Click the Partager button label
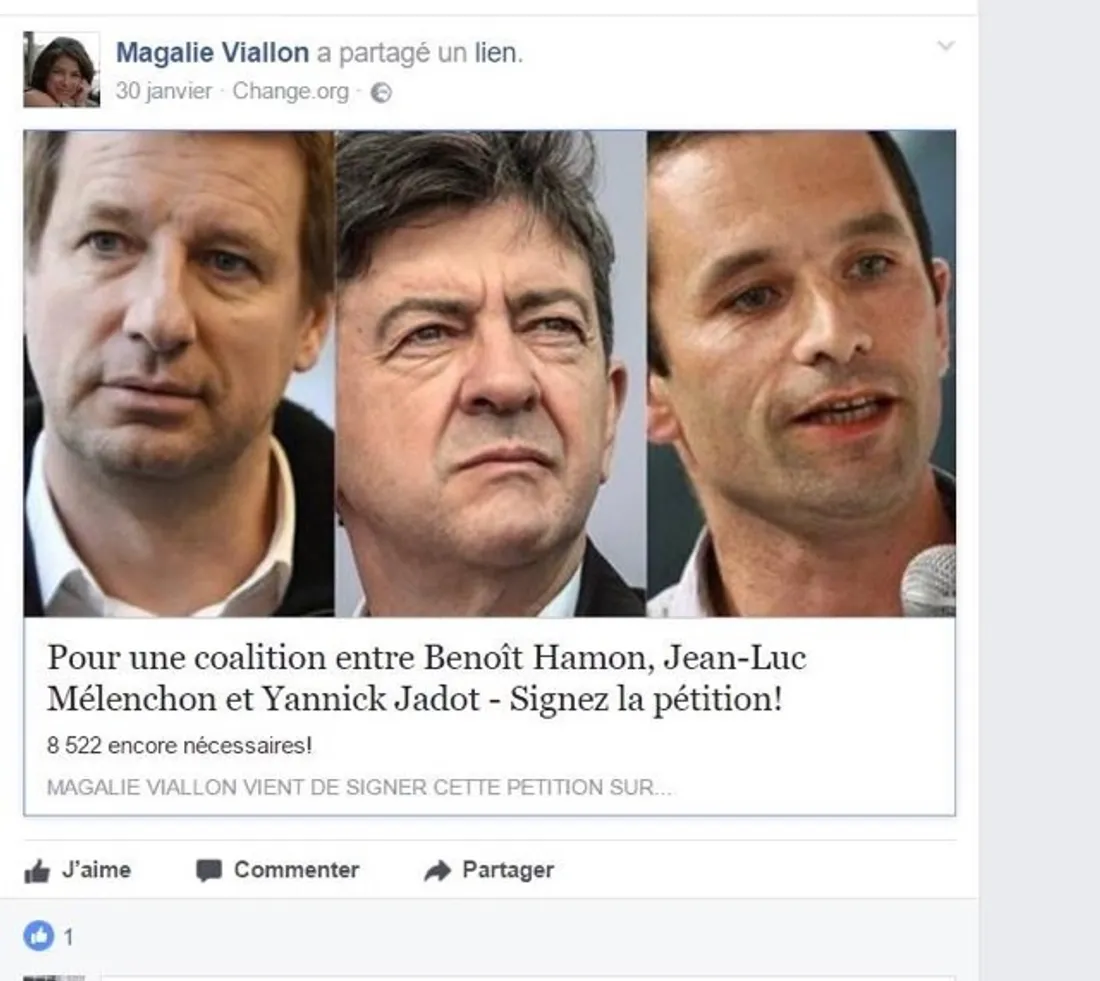The width and height of the screenshot is (1100, 981). (508, 870)
